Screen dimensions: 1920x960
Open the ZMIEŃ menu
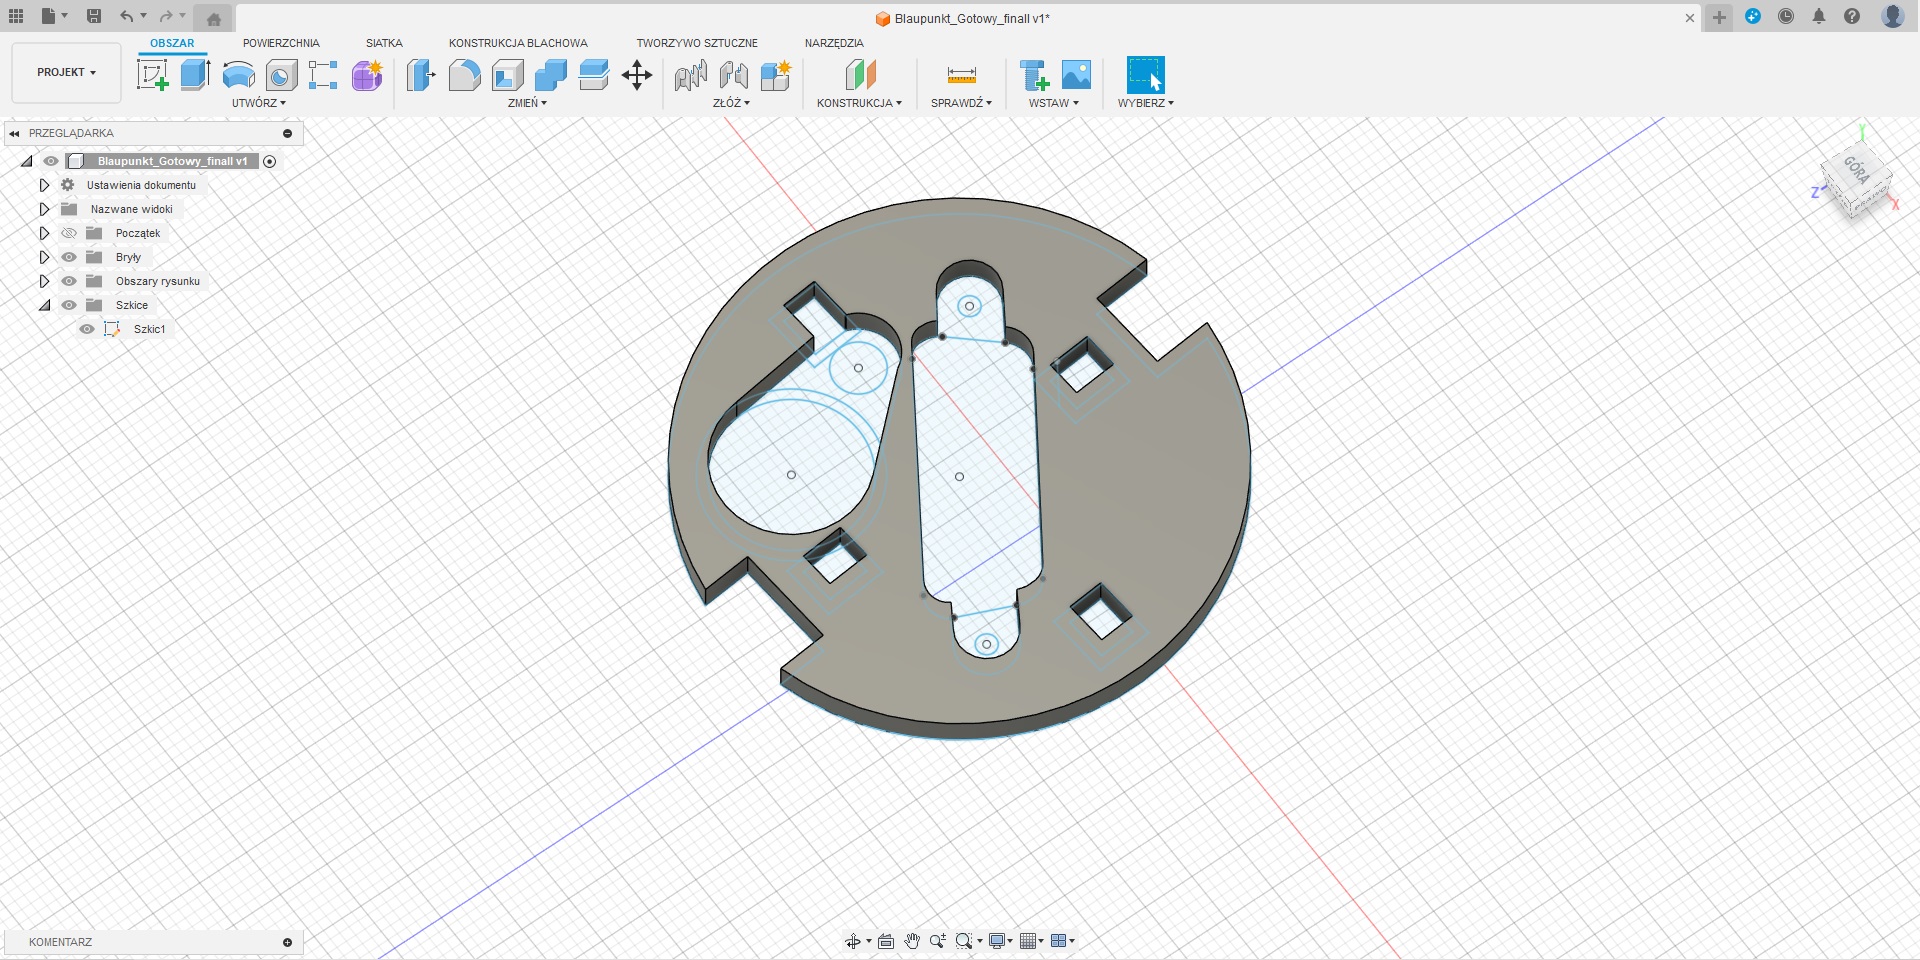pyautogui.click(x=527, y=103)
